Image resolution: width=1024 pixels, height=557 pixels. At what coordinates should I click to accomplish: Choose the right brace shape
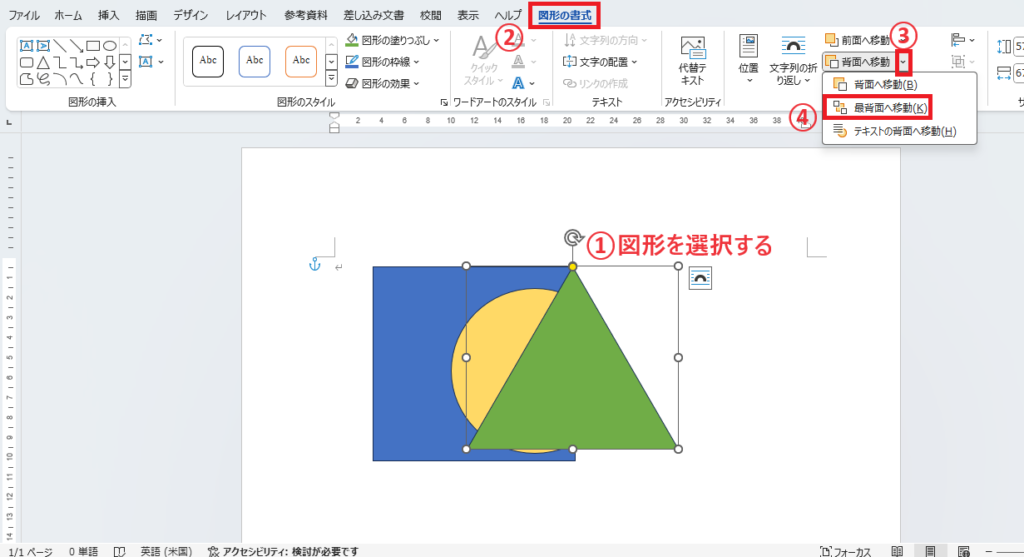pos(110,80)
